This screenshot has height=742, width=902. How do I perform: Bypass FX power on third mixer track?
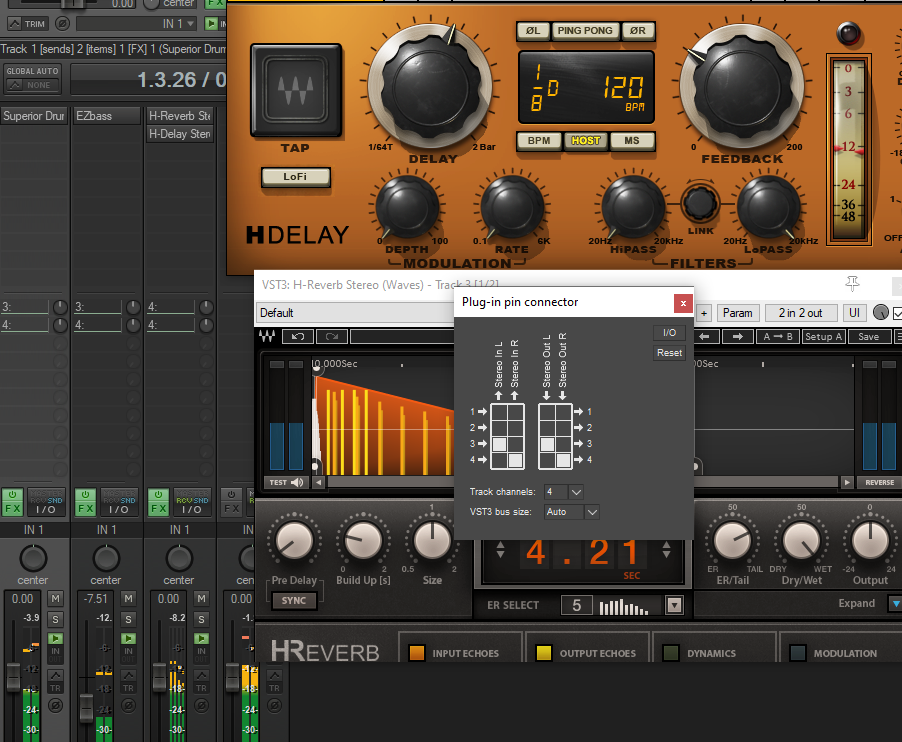(158, 495)
